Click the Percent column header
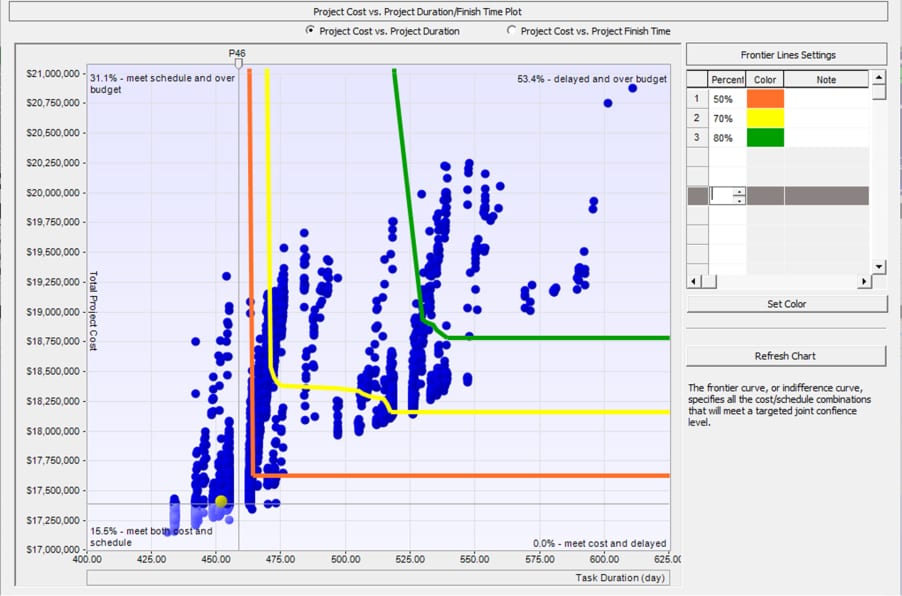 726,79
